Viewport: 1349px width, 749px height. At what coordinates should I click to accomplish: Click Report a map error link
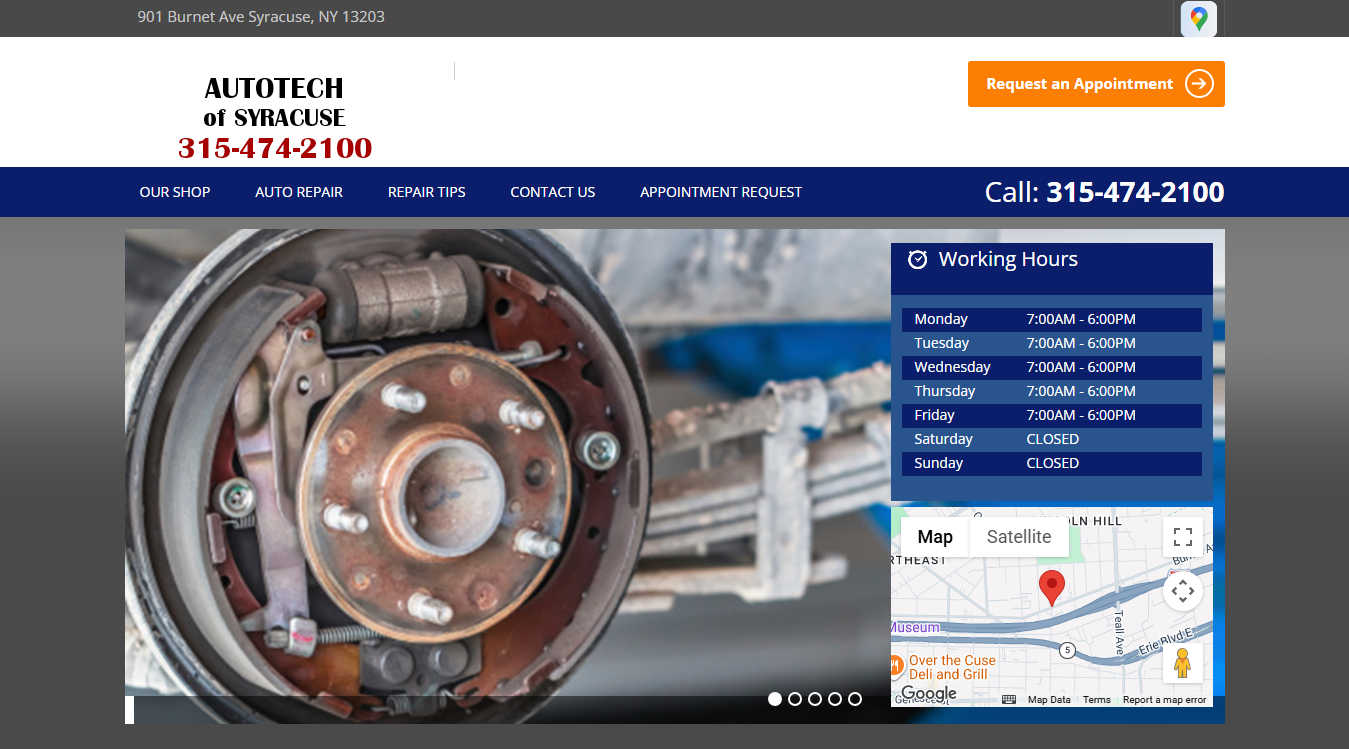[x=1165, y=700]
